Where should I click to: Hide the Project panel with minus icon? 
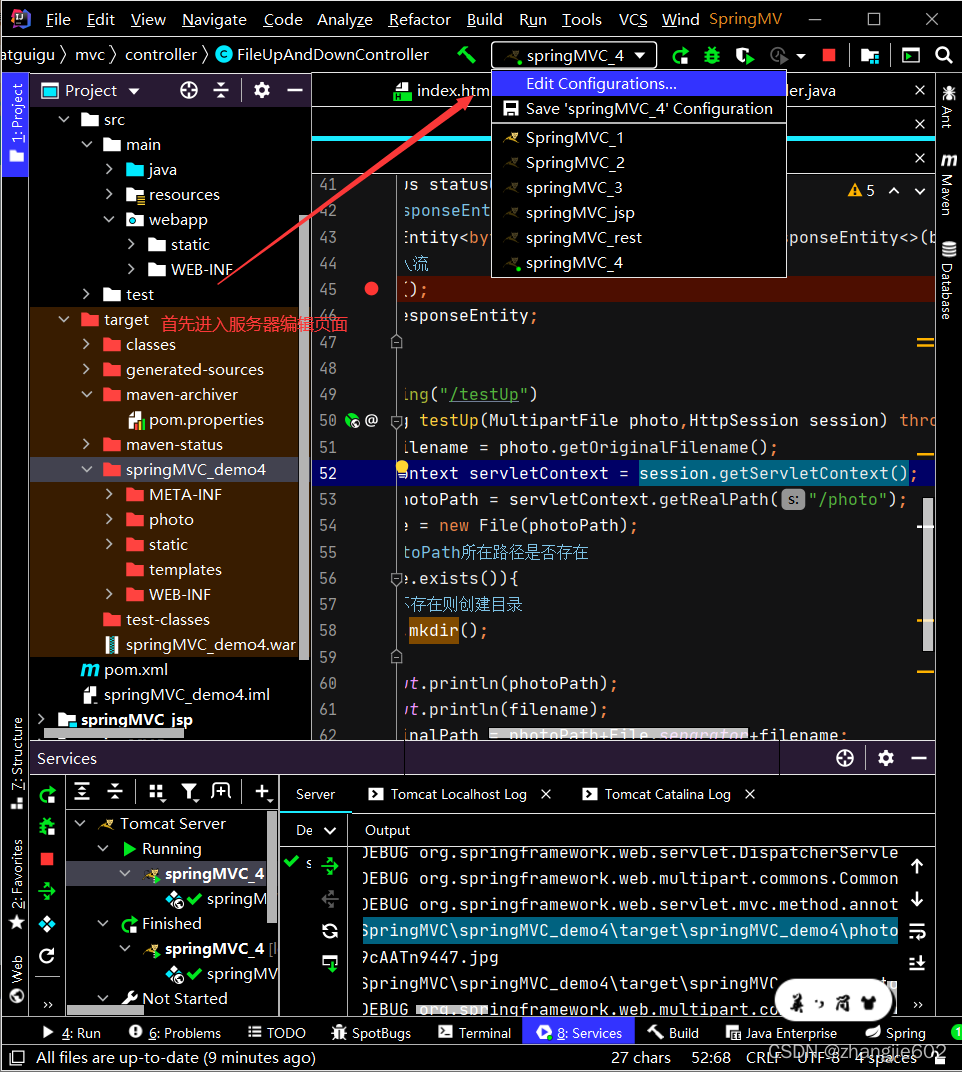pos(295,90)
